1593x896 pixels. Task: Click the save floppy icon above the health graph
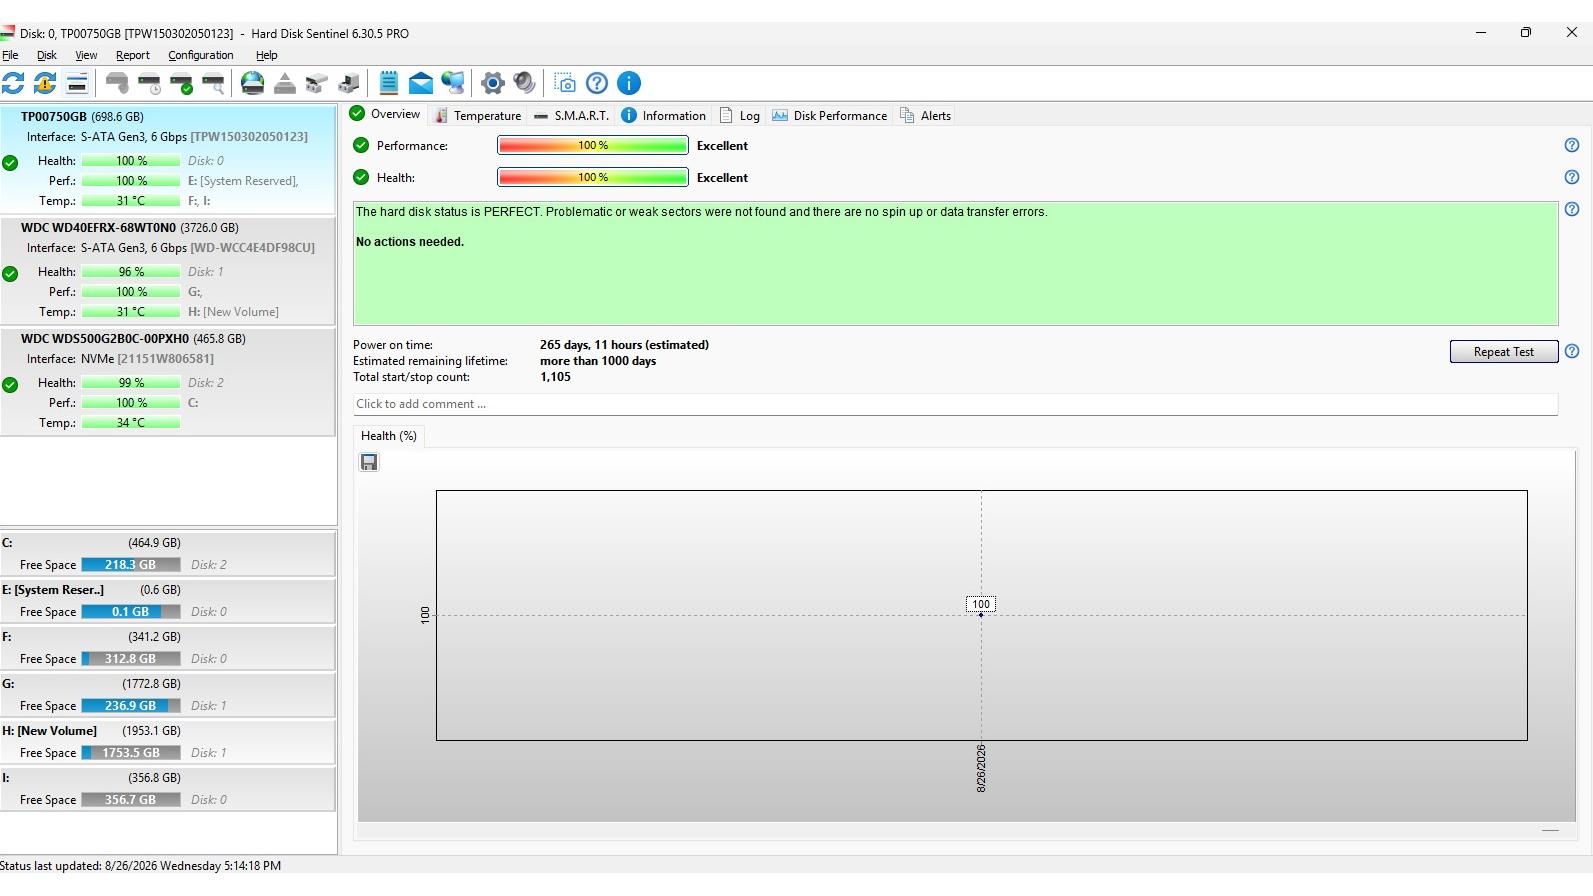coord(369,462)
